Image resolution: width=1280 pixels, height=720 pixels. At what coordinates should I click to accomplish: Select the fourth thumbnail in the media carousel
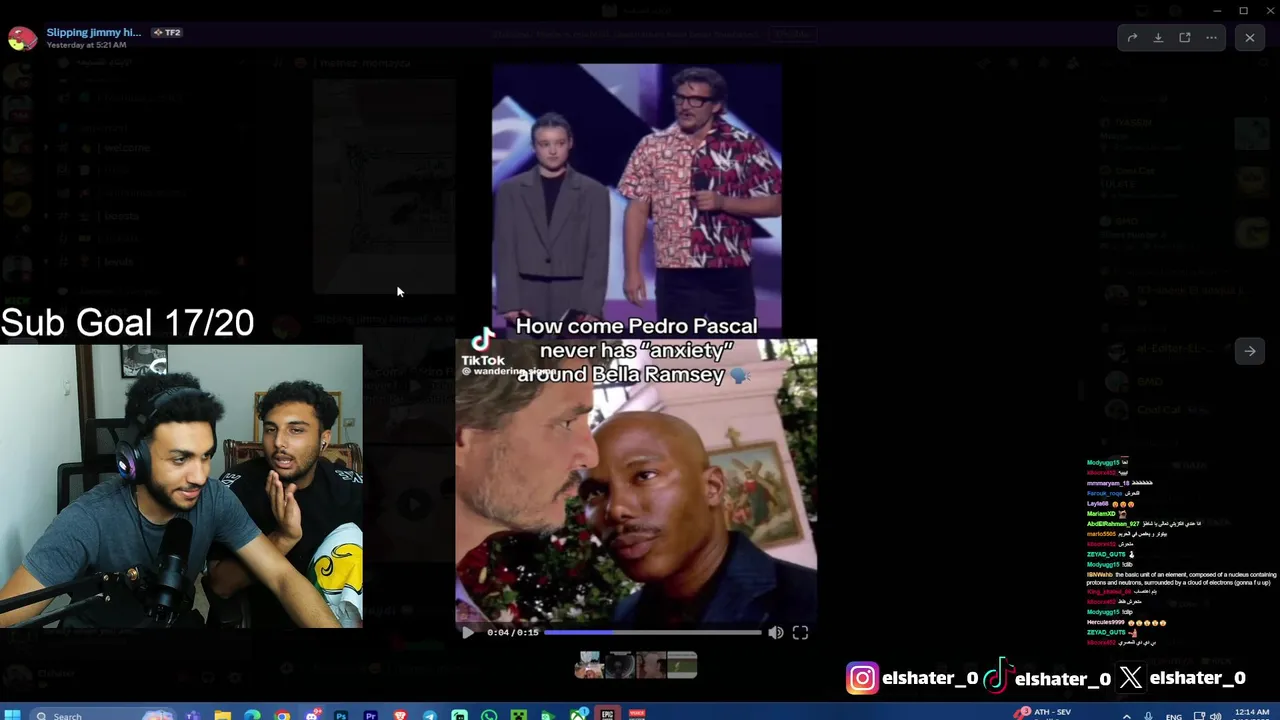point(682,665)
